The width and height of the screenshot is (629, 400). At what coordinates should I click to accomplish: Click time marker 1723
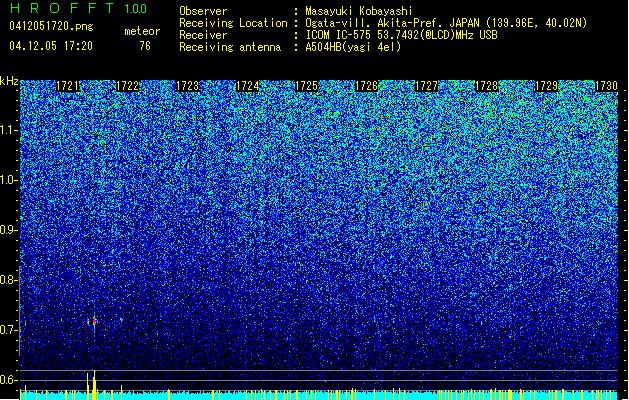click(x=187, y=86)
